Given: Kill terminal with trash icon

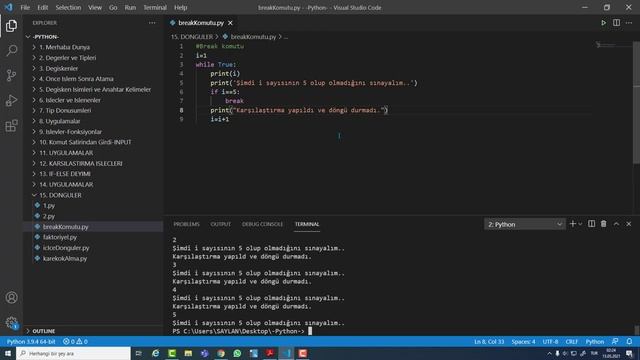Looking at the screenshot, I should click(x=604, y=224).
